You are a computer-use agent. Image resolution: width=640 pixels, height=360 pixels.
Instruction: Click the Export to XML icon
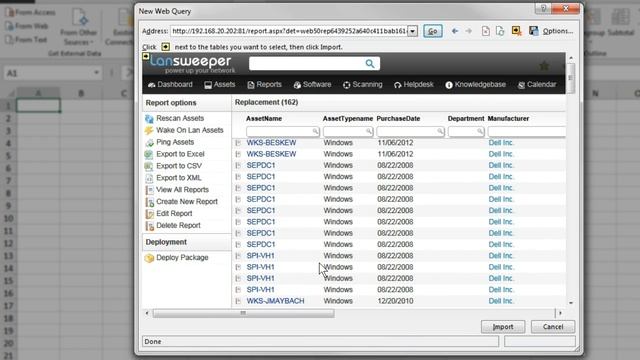pos(149,178)
